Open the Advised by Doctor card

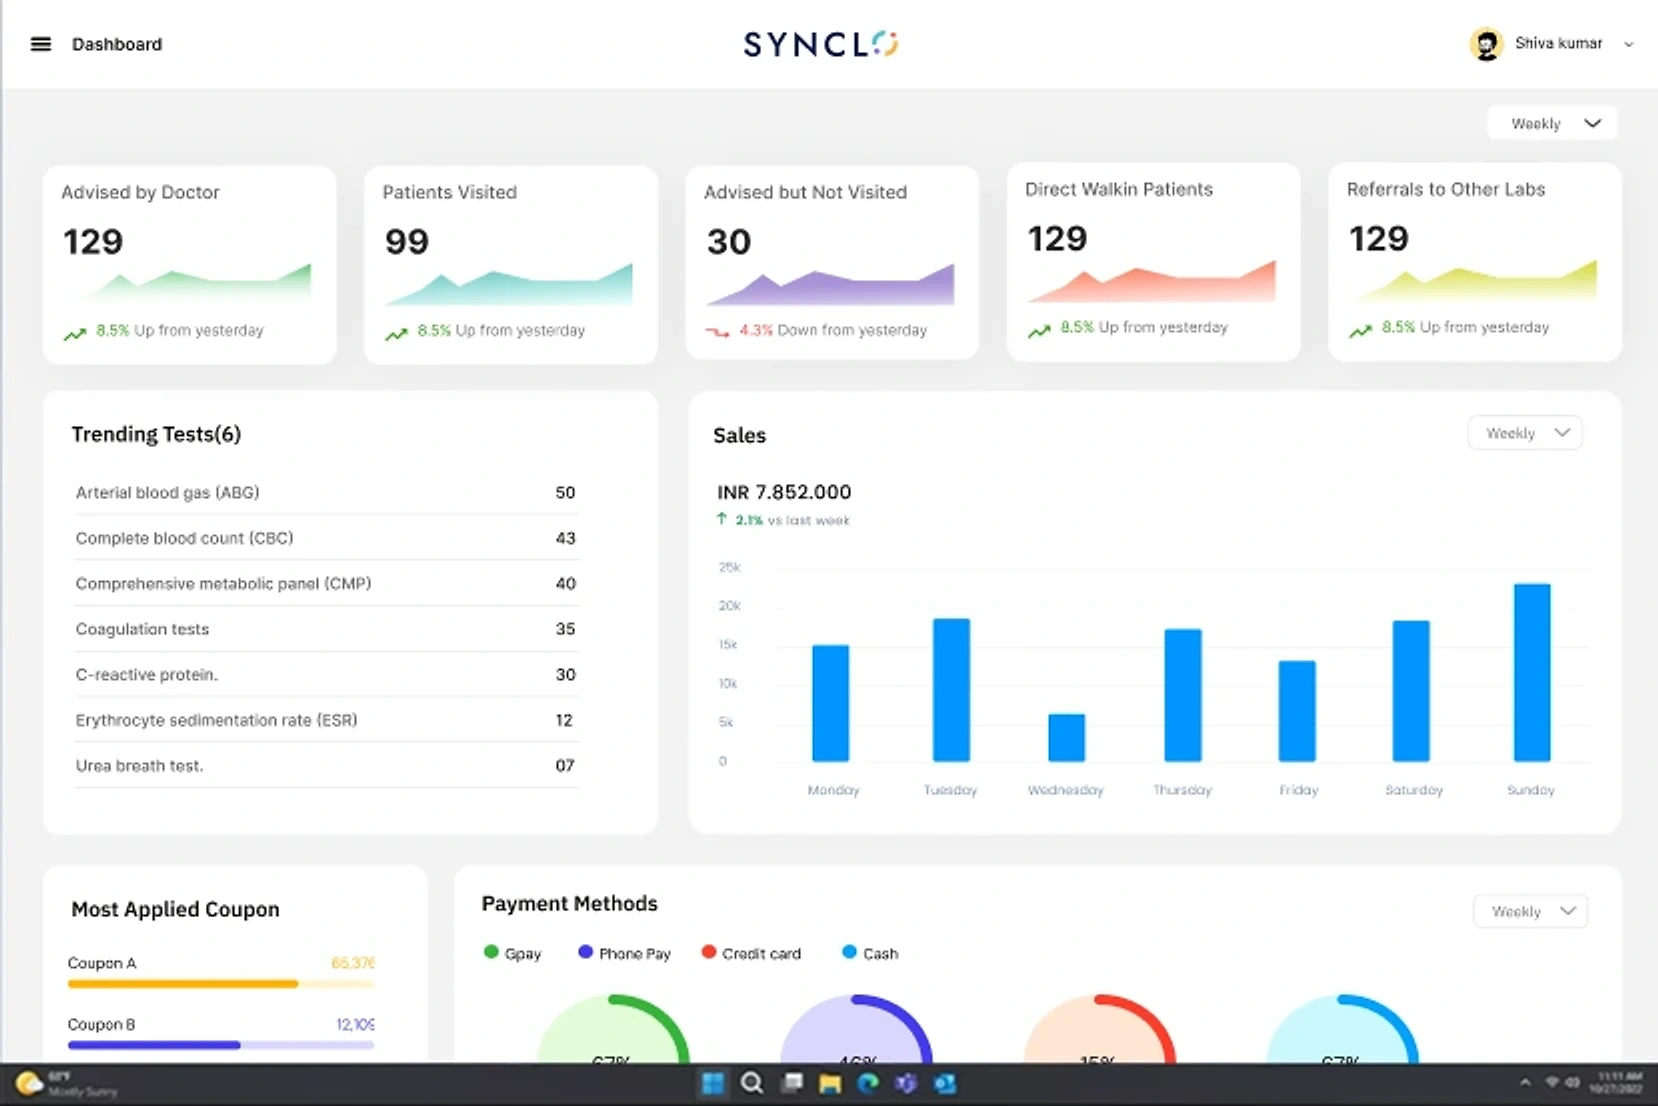point(190,264)
